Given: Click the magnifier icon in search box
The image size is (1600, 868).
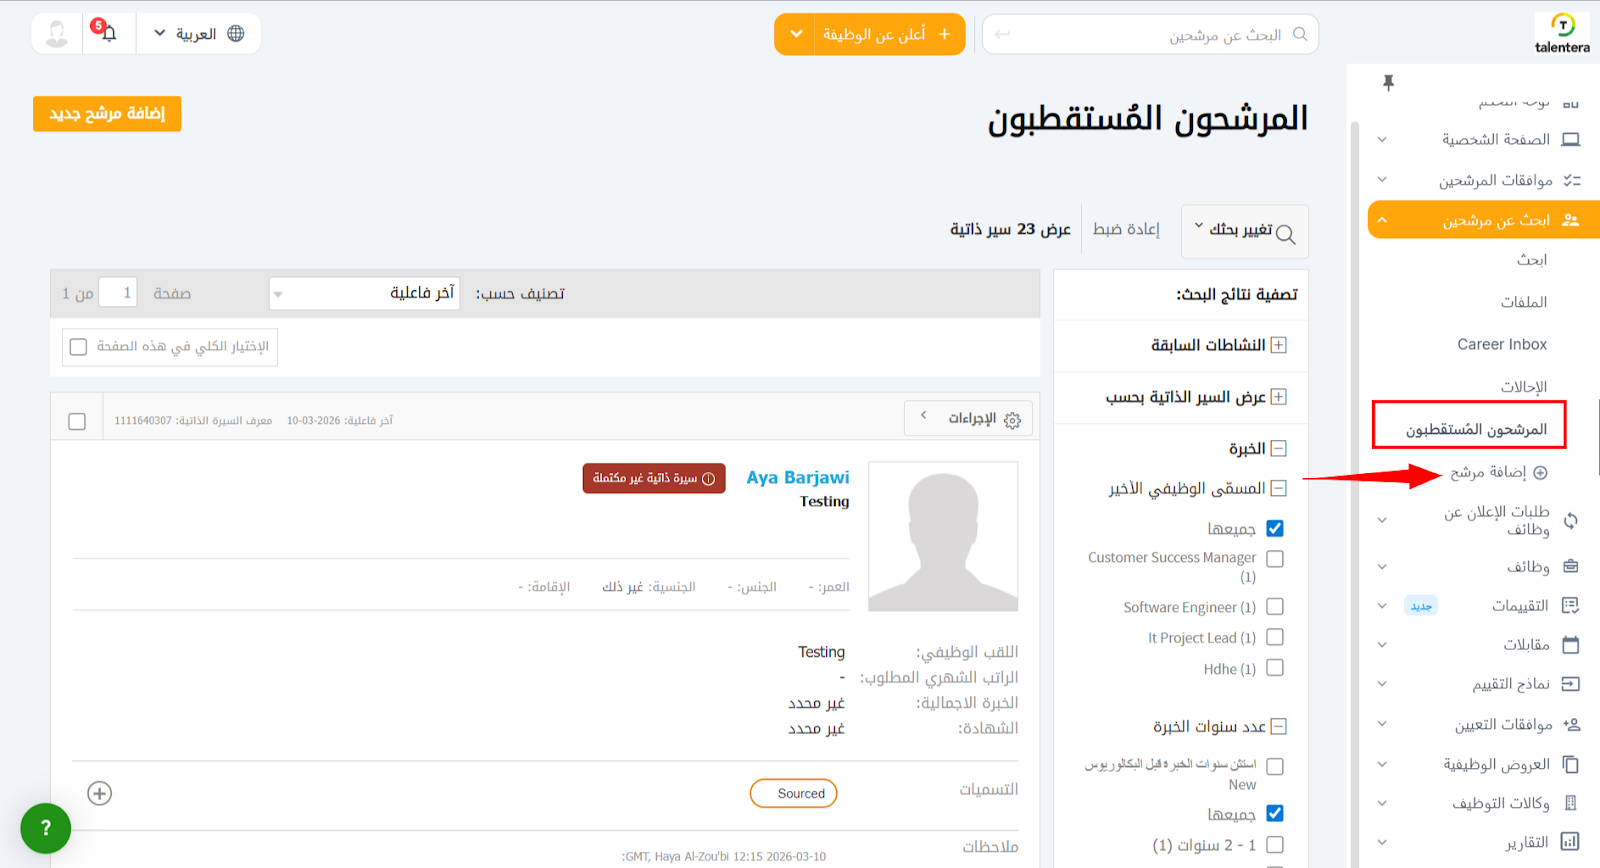Looking at the screenshot, I should tap(1300, 34).
